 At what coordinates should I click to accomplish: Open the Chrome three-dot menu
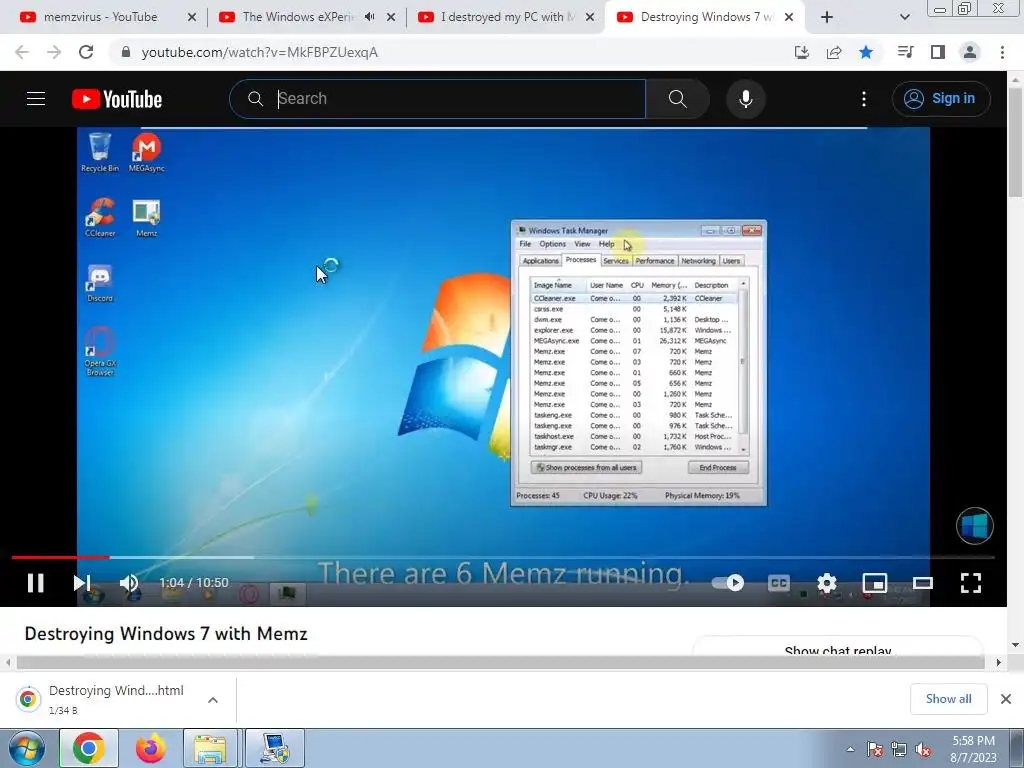(1002, 52)
